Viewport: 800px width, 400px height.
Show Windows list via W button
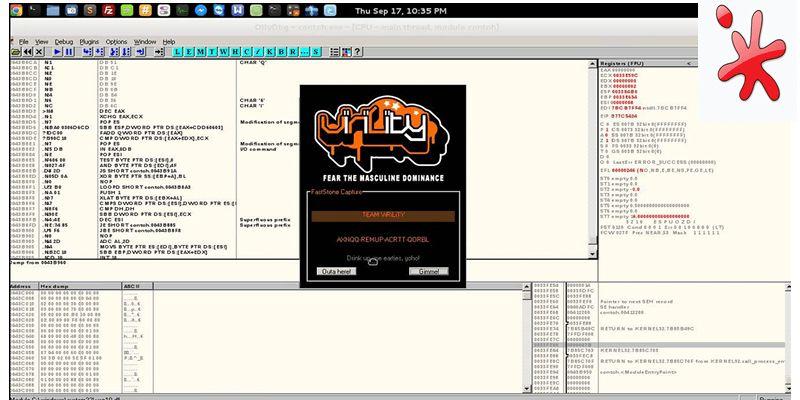click(x=224, y=52)
